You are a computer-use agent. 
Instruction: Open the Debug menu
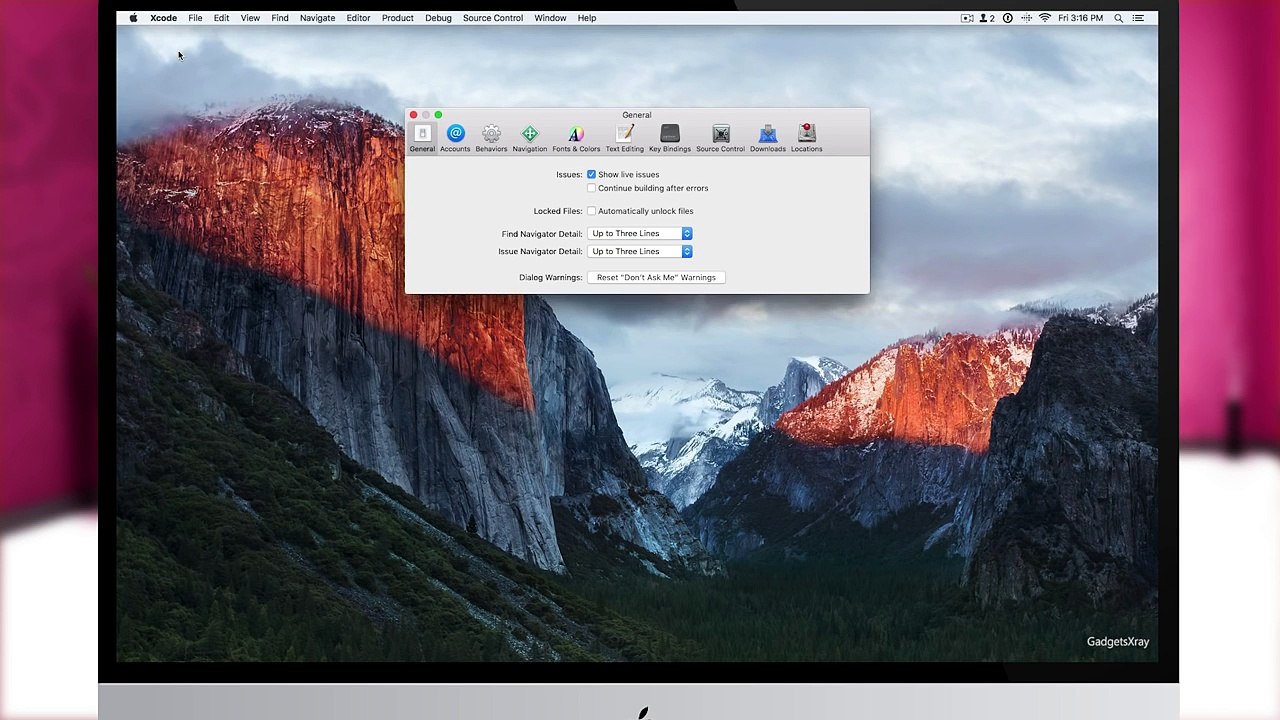pos(438,18)
